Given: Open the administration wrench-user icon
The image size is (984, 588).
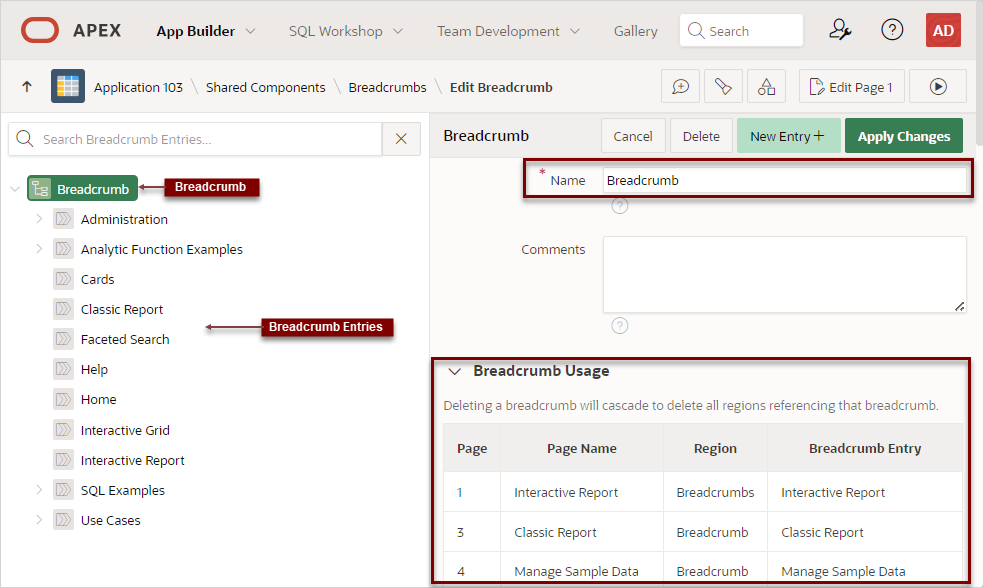Looking at the screenshot, I should tap(840, 30).
